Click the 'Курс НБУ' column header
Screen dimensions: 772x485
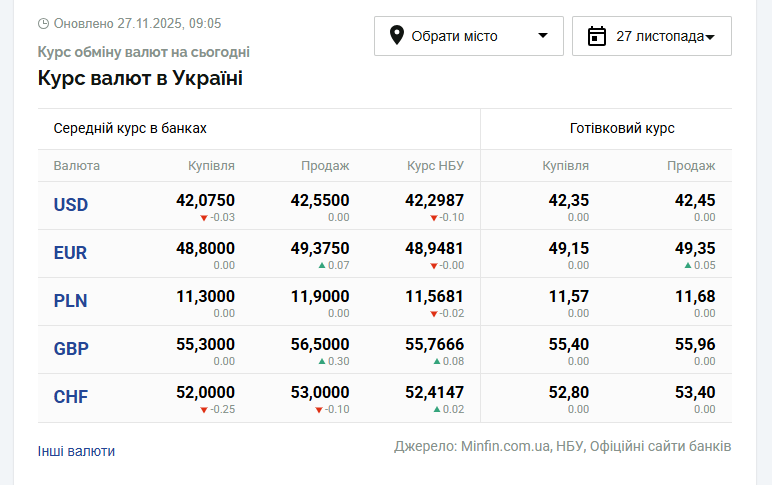click(435, 166)
